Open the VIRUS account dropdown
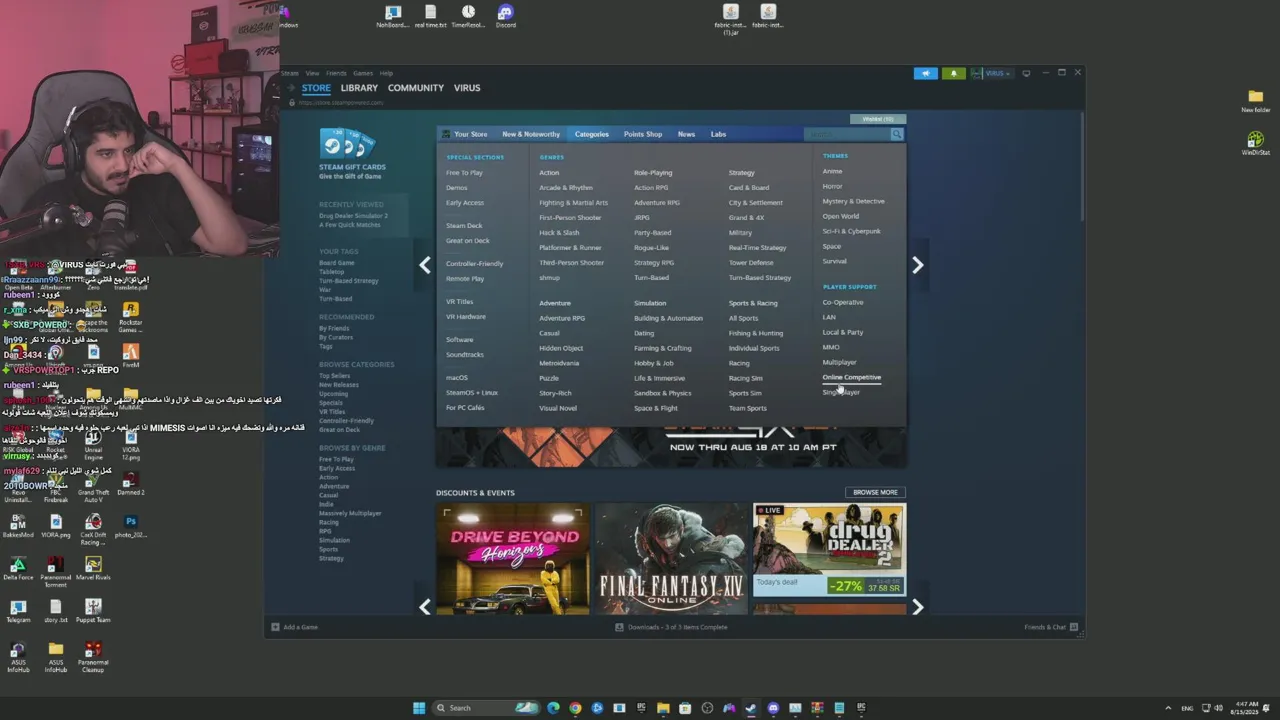The width and height of the screenshot is (1280, 720). click(991, 73)
